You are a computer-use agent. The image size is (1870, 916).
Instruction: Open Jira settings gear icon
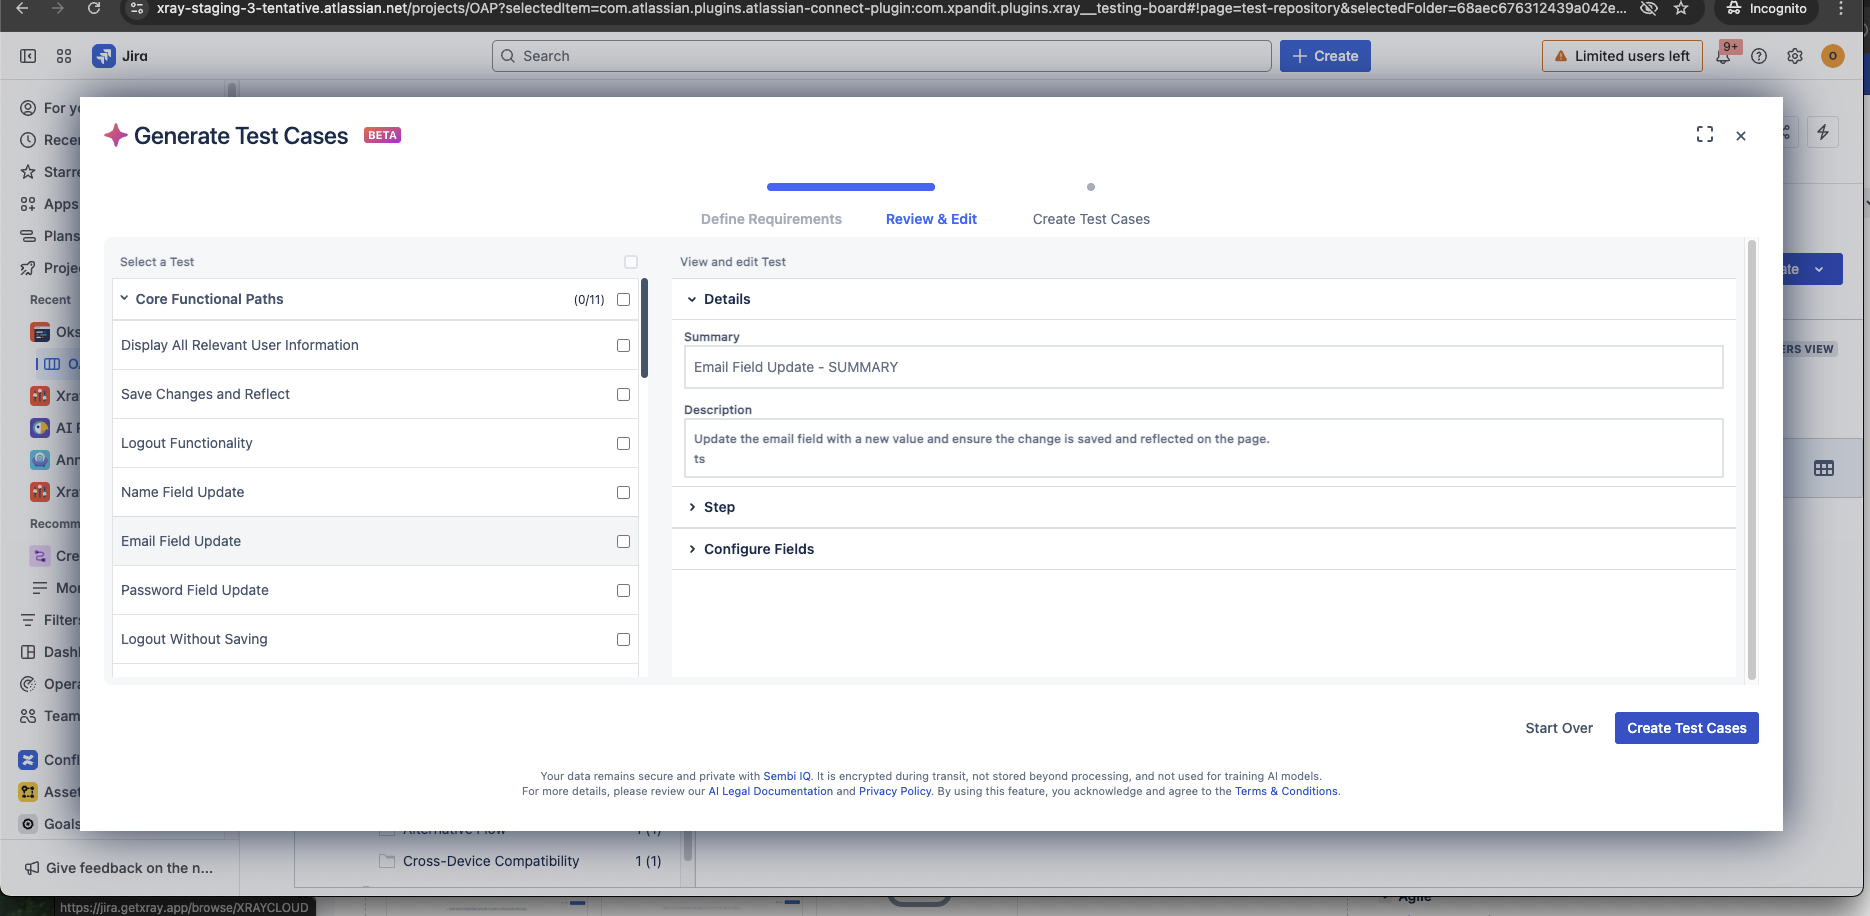[1795, 57]
